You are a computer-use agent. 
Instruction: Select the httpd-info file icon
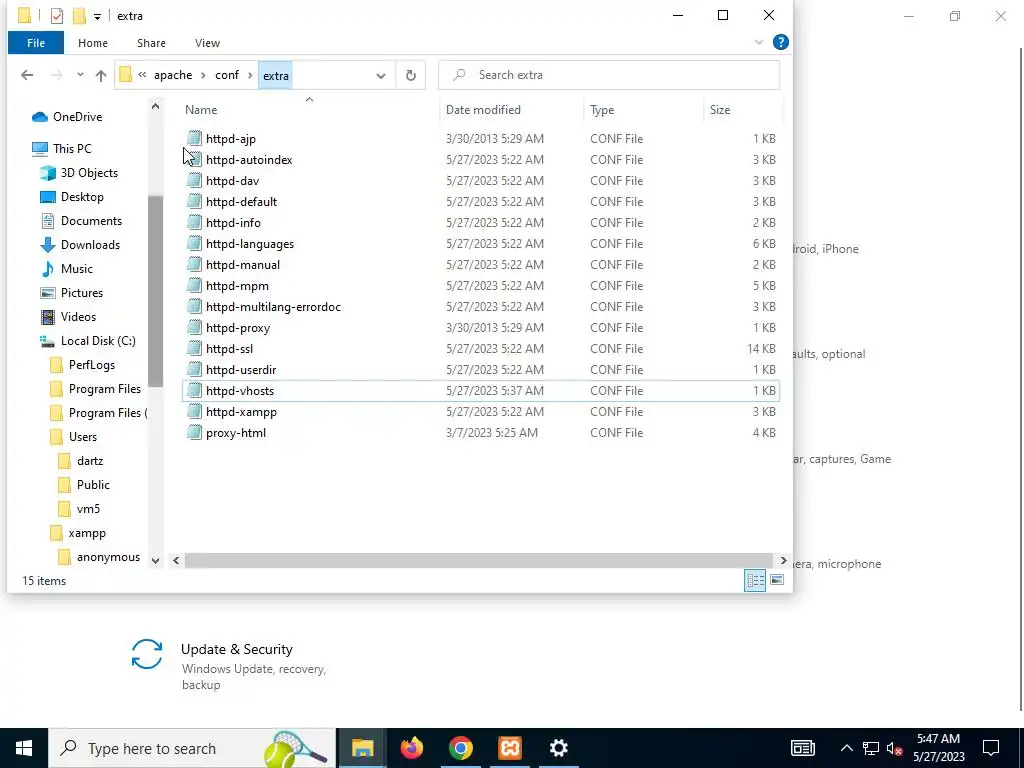pyautogui.click(x=194, y=223)
